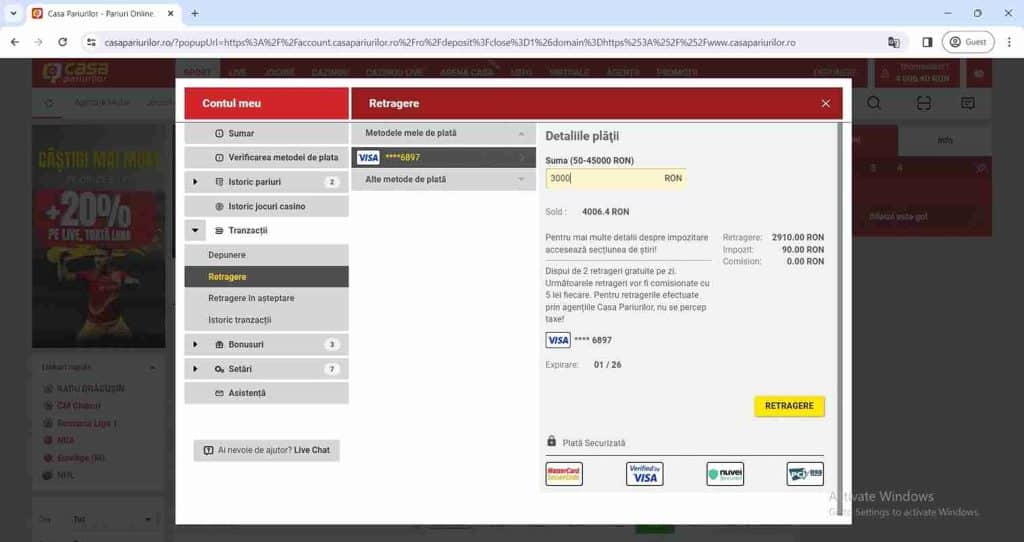Open Asistență menu entry
The image size is (1024, 542).
pos(266,393)
